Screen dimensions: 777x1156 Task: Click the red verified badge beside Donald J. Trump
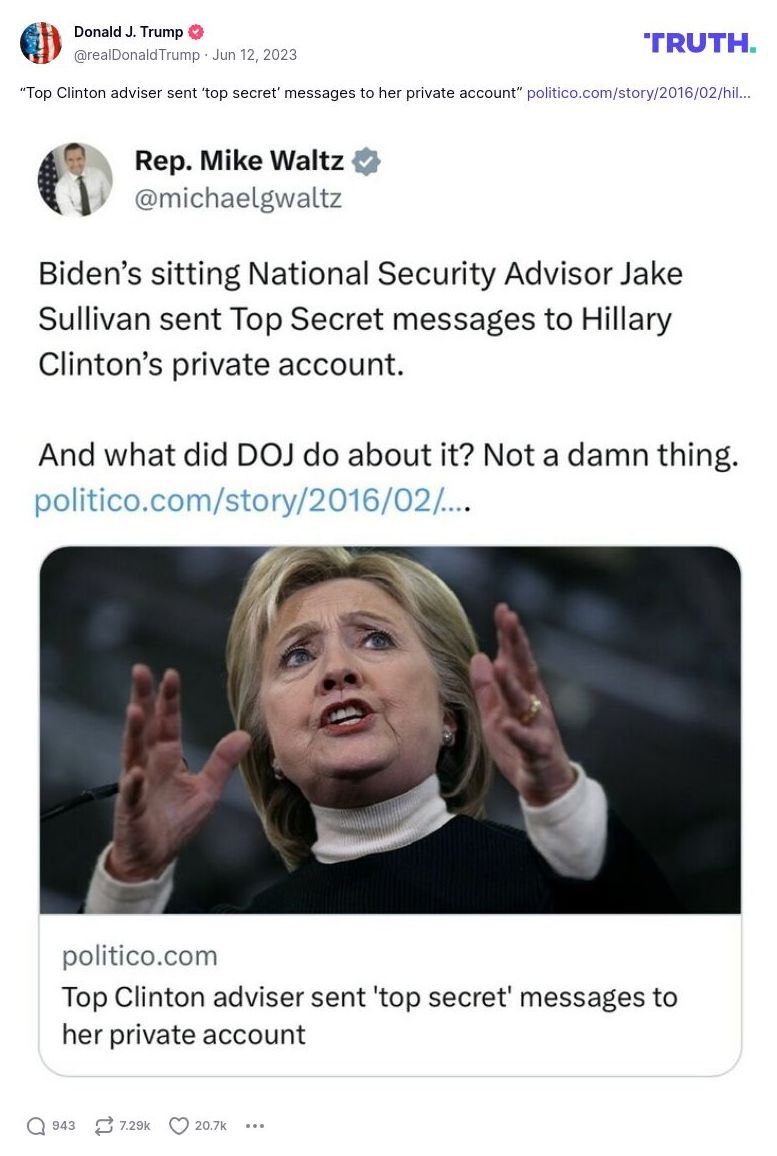coord(196,32)
